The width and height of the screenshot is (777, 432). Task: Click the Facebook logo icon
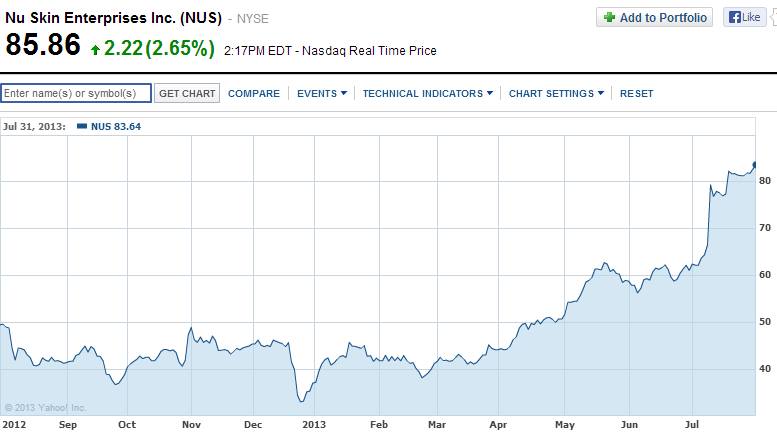[735, 17]
